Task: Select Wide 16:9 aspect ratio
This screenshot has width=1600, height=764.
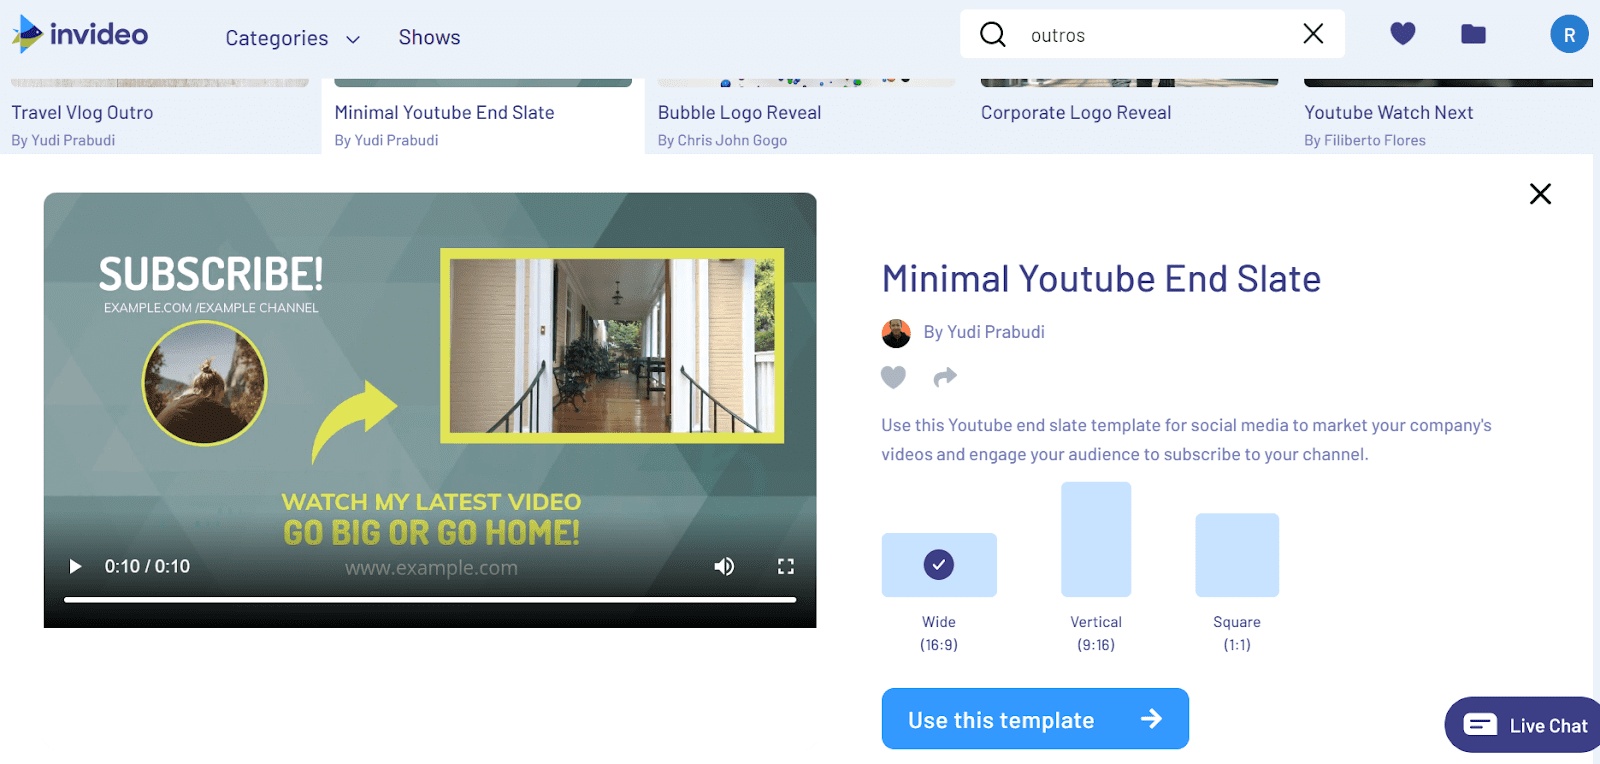Action: click(x=938, y=565)
